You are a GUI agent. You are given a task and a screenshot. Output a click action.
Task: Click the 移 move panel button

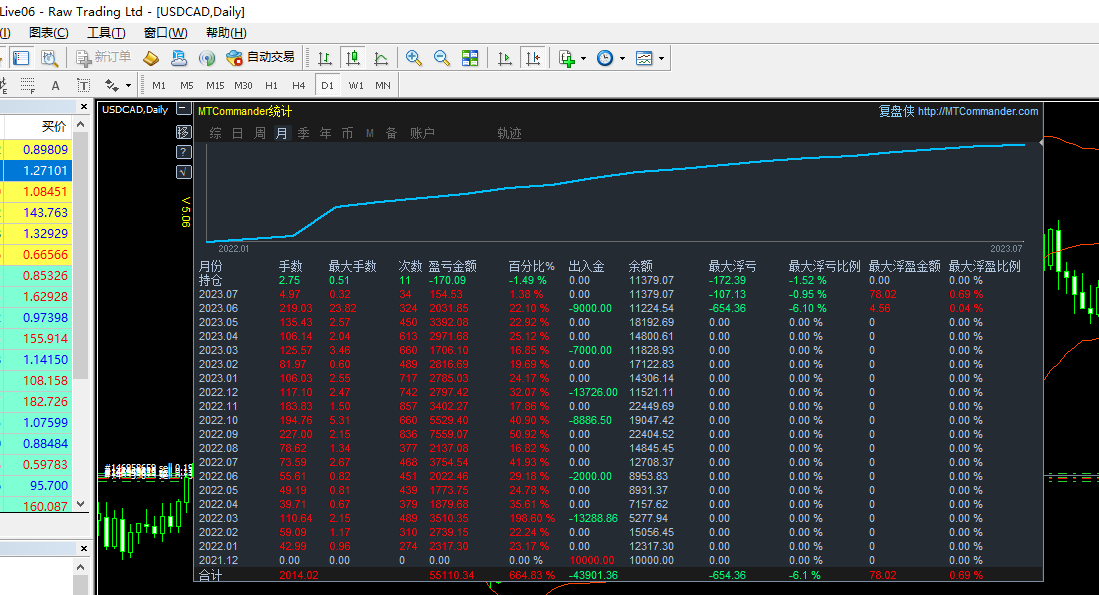183,132
